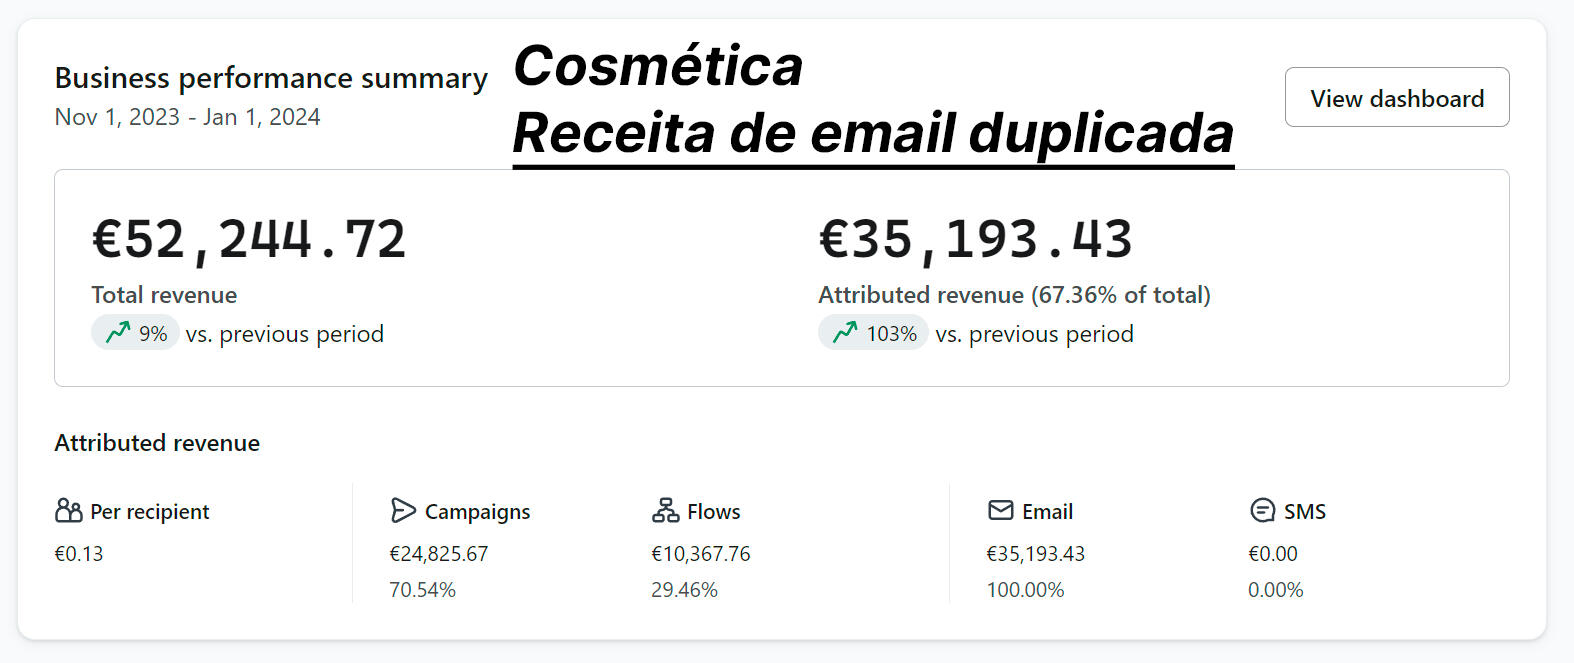Click the Receita de email duplicada title

(x=872, y=133)
